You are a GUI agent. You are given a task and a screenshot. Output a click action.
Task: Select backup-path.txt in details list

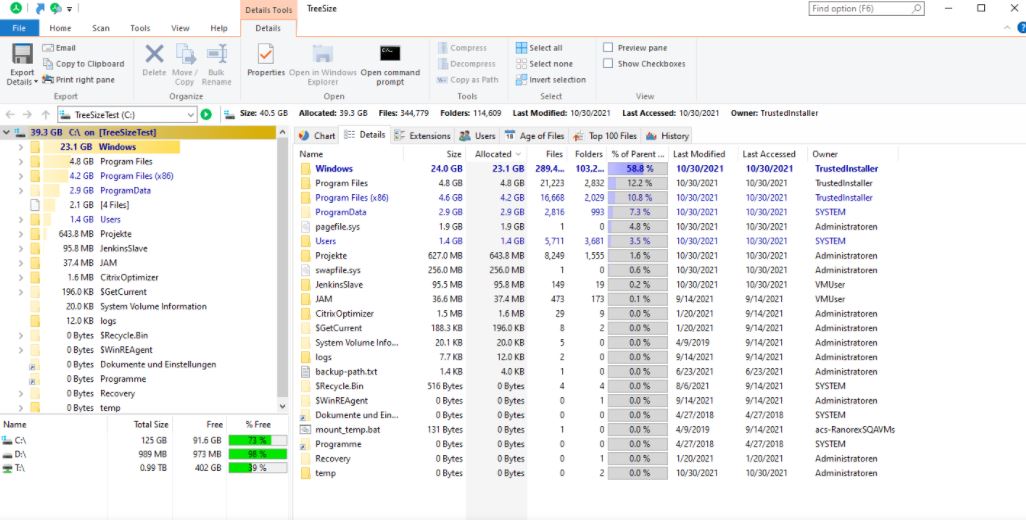(x=345, y=372)
